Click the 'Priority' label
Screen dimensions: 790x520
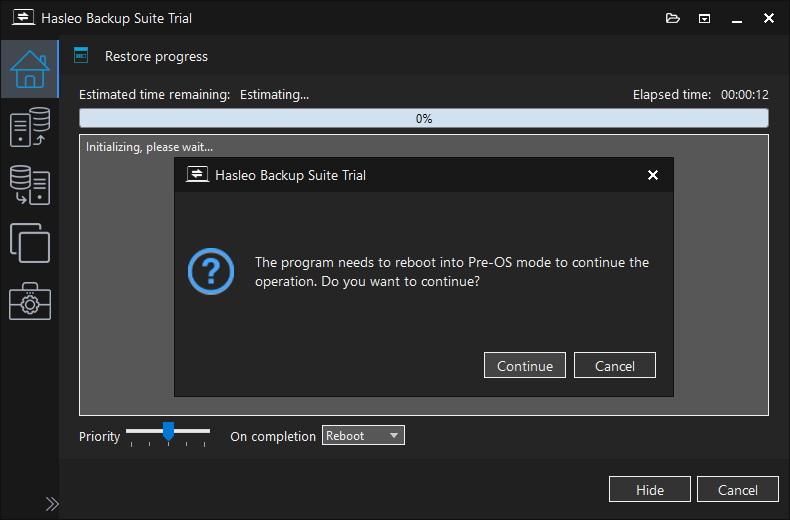[99, 436]
